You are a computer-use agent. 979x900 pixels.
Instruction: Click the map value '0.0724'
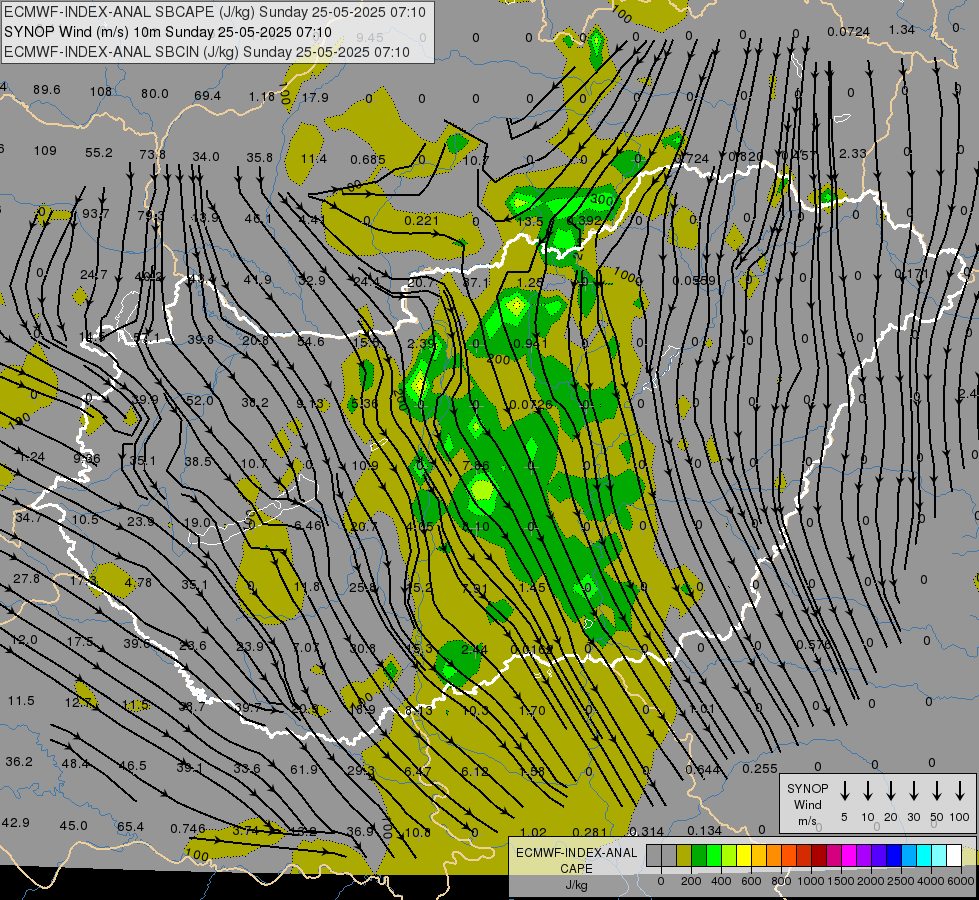pyautogui.click(x=848, y=31)
